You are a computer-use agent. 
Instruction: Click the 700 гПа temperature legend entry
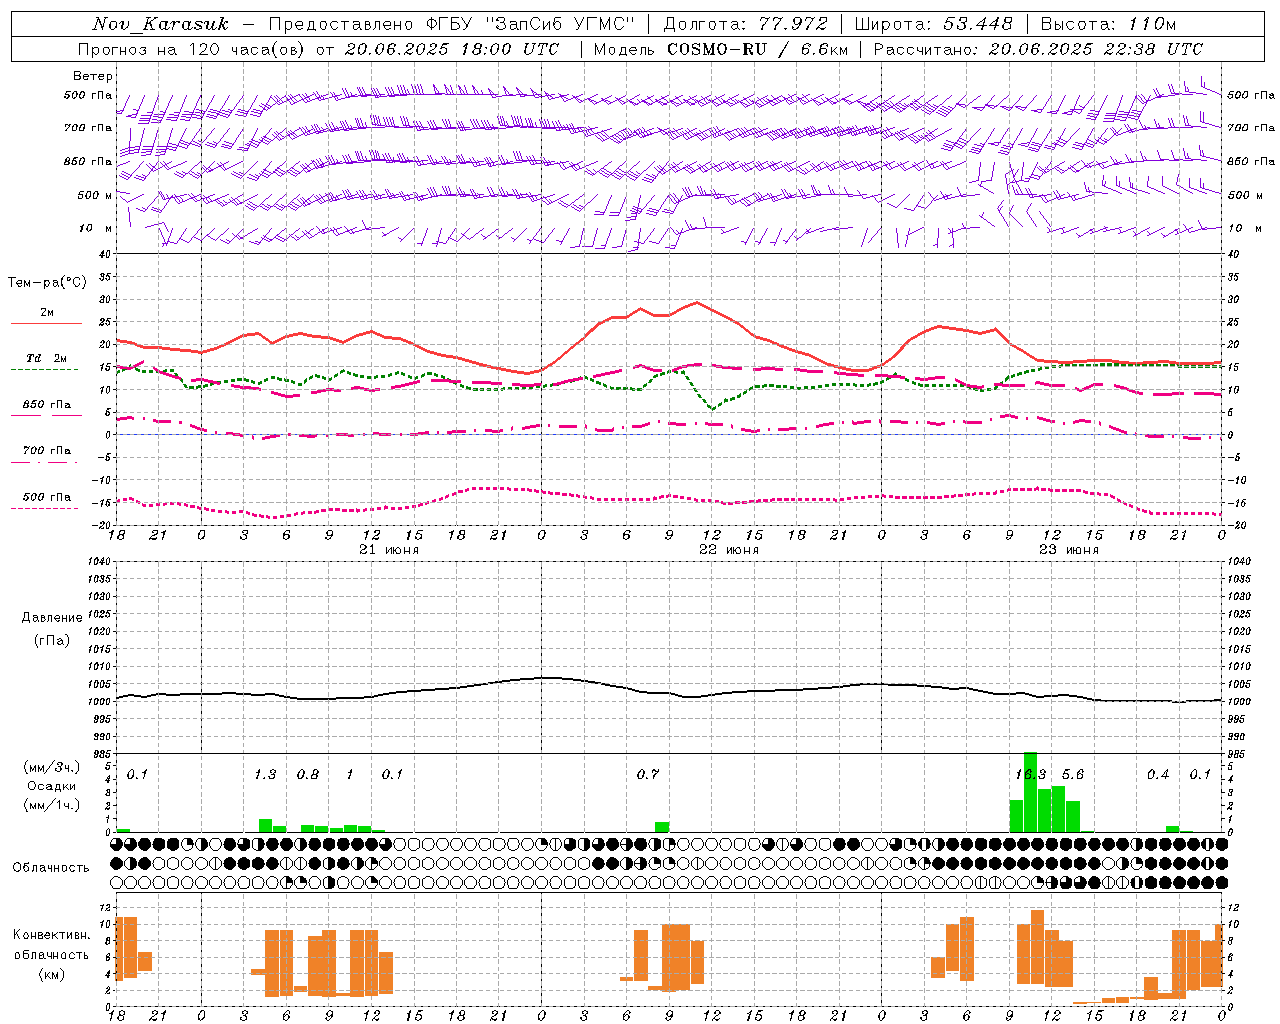tap(47, 451)
